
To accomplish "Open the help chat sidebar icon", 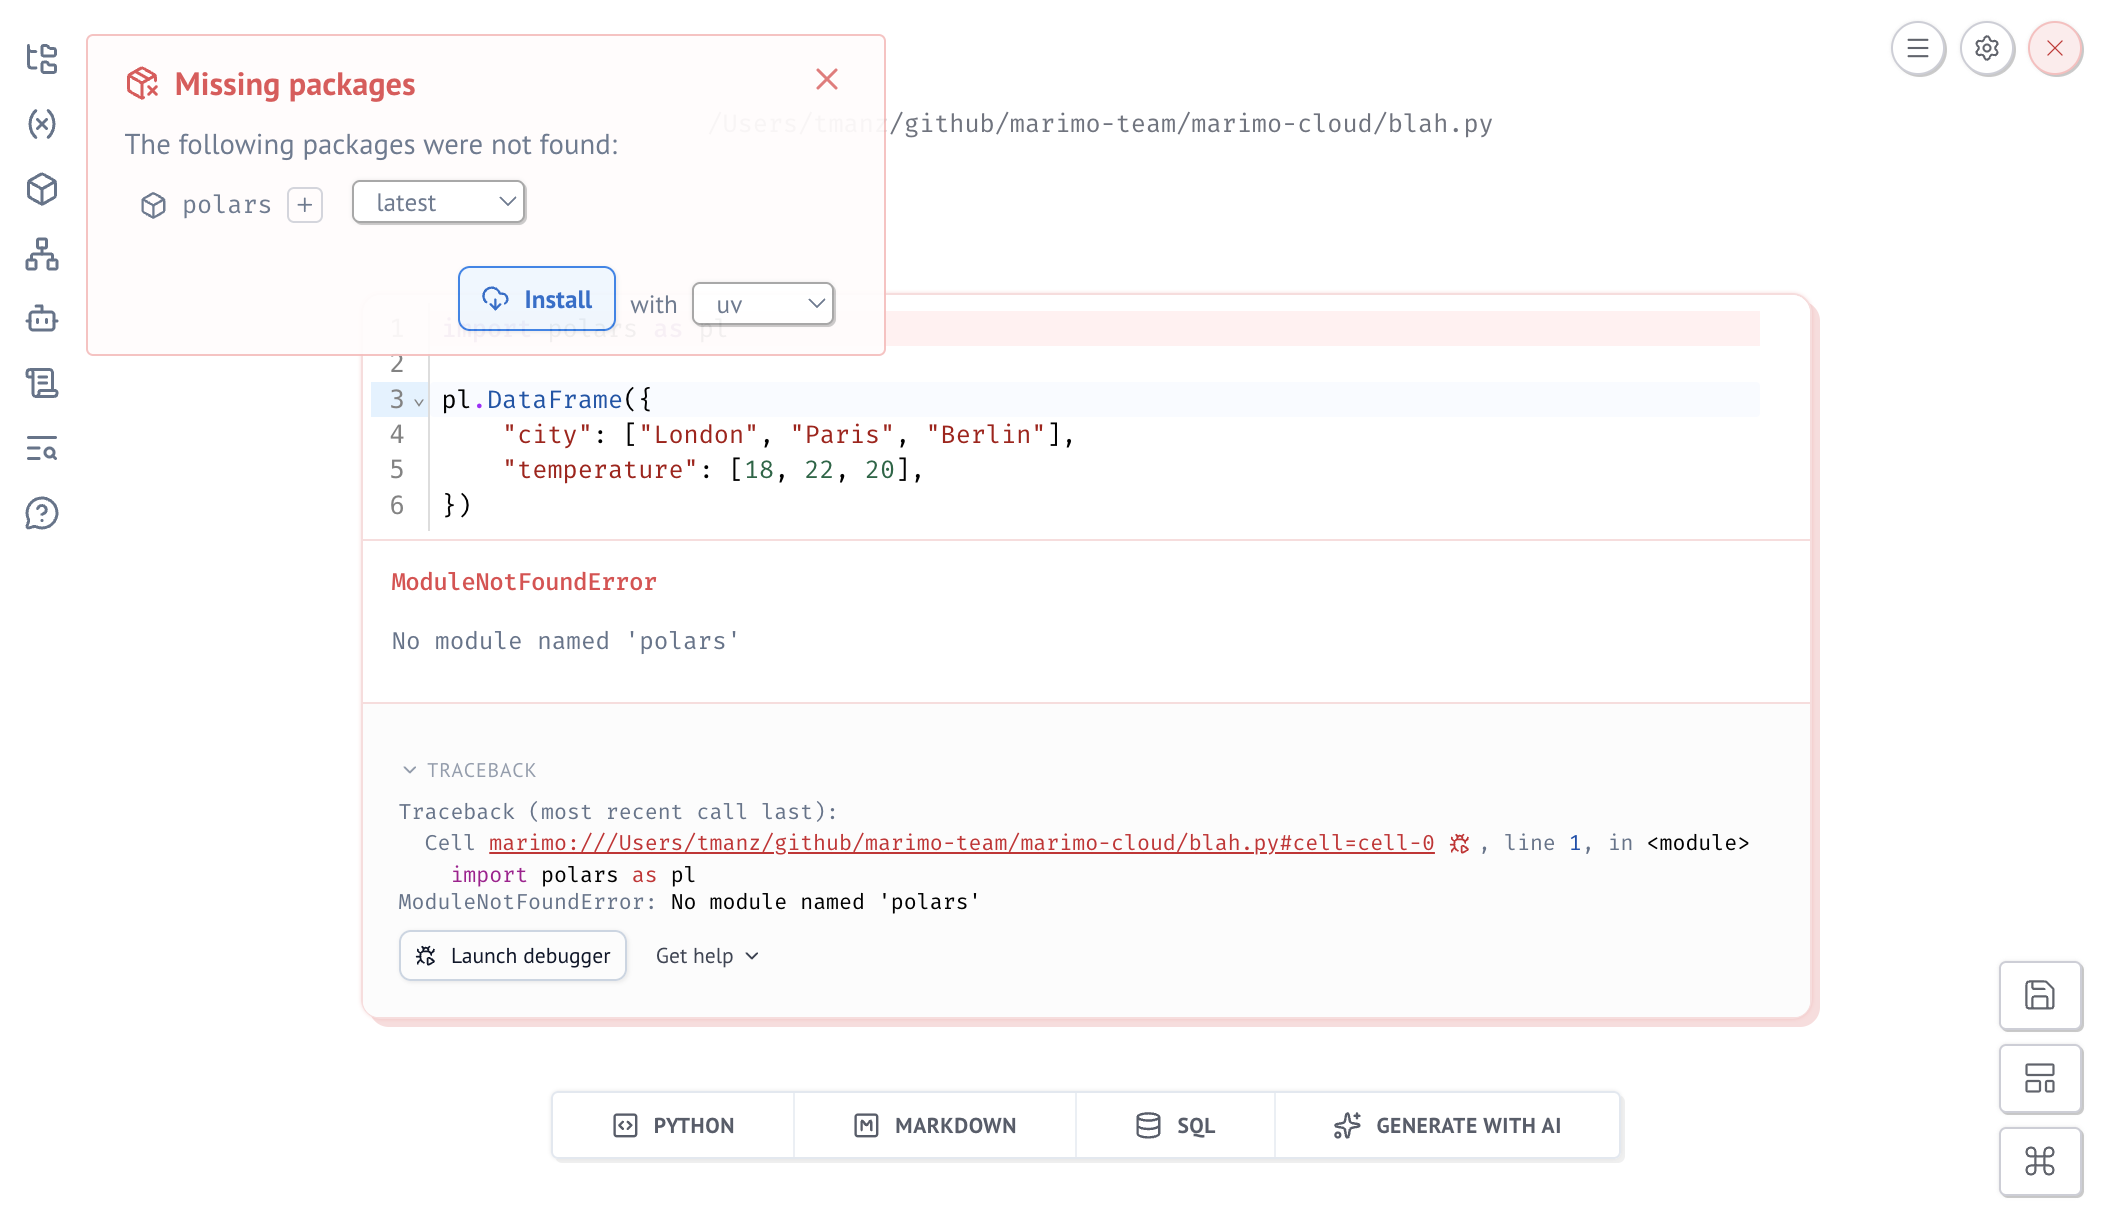I will [42, 514].
